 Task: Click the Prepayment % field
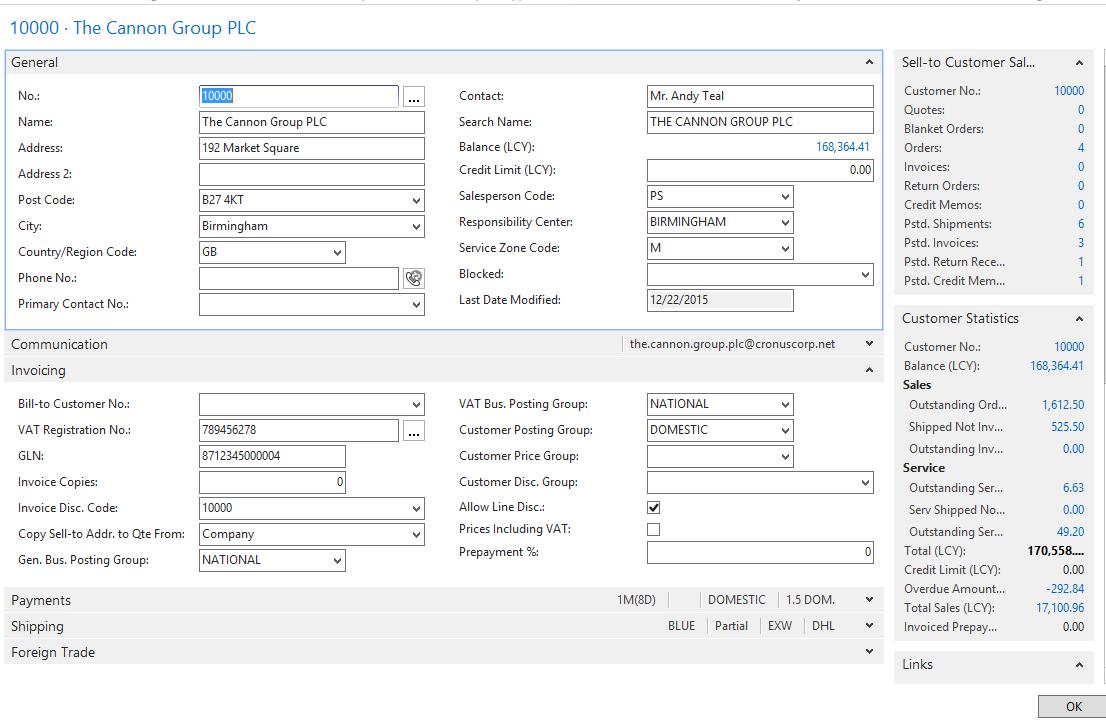click(760, 552)
